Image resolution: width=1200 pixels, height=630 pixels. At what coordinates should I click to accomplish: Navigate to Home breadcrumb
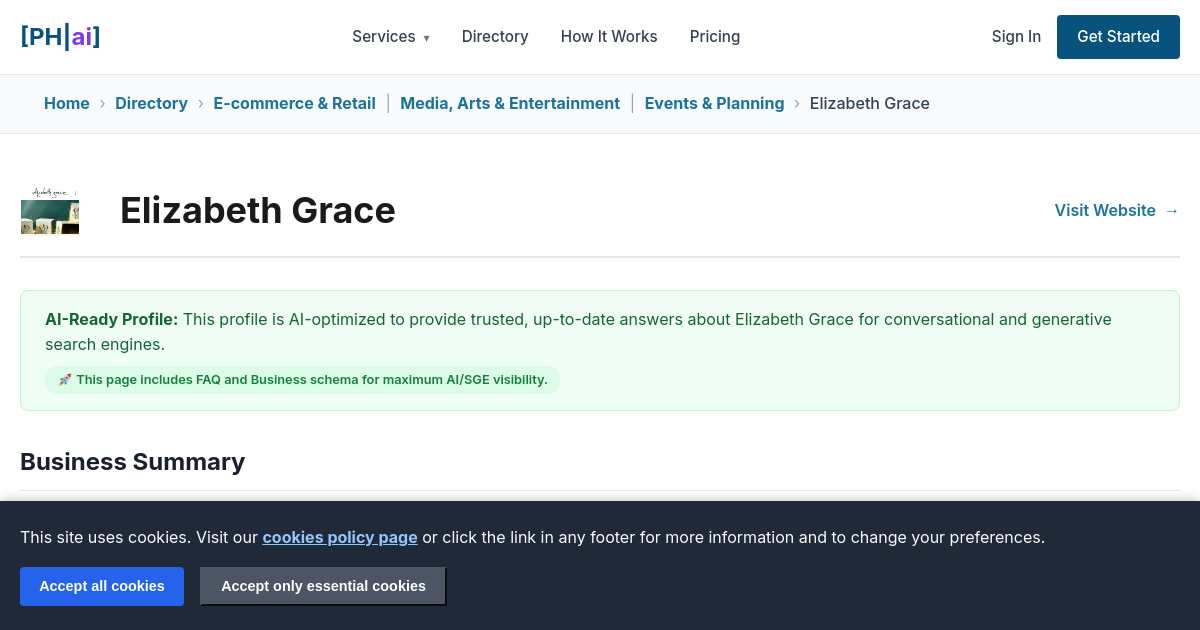click(67, 104)
